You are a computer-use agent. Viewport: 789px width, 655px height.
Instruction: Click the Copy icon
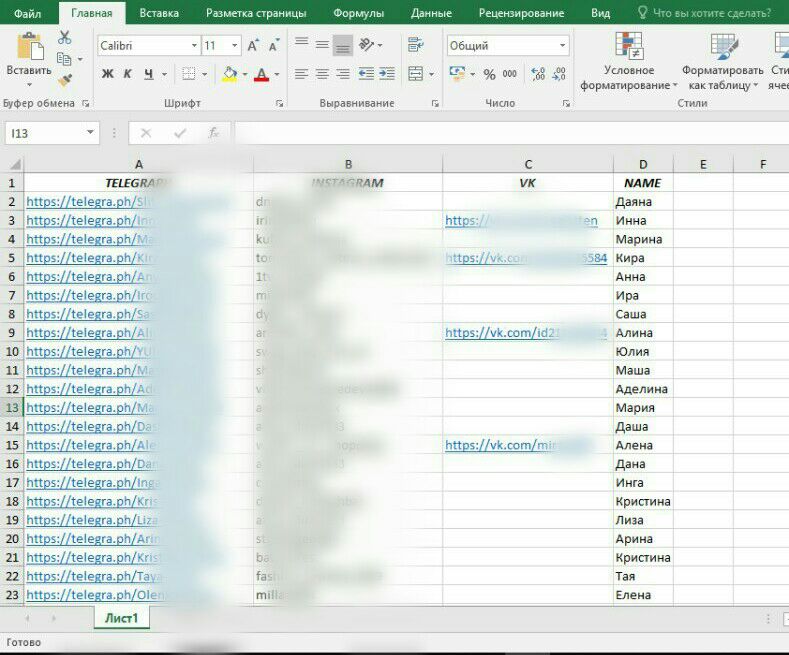click(64, 59)
